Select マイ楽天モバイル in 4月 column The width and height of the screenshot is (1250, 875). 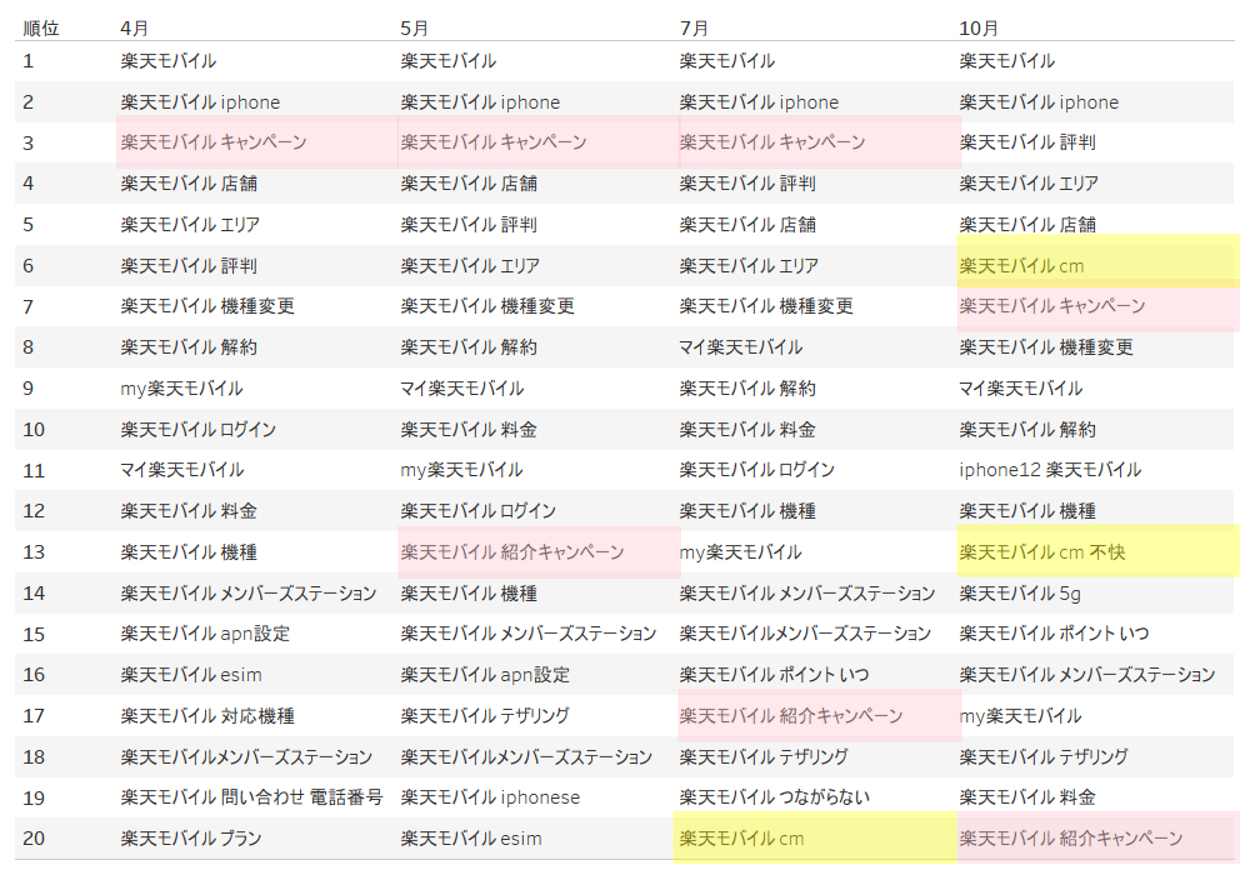pyautogui.click(x=182, y=470)
